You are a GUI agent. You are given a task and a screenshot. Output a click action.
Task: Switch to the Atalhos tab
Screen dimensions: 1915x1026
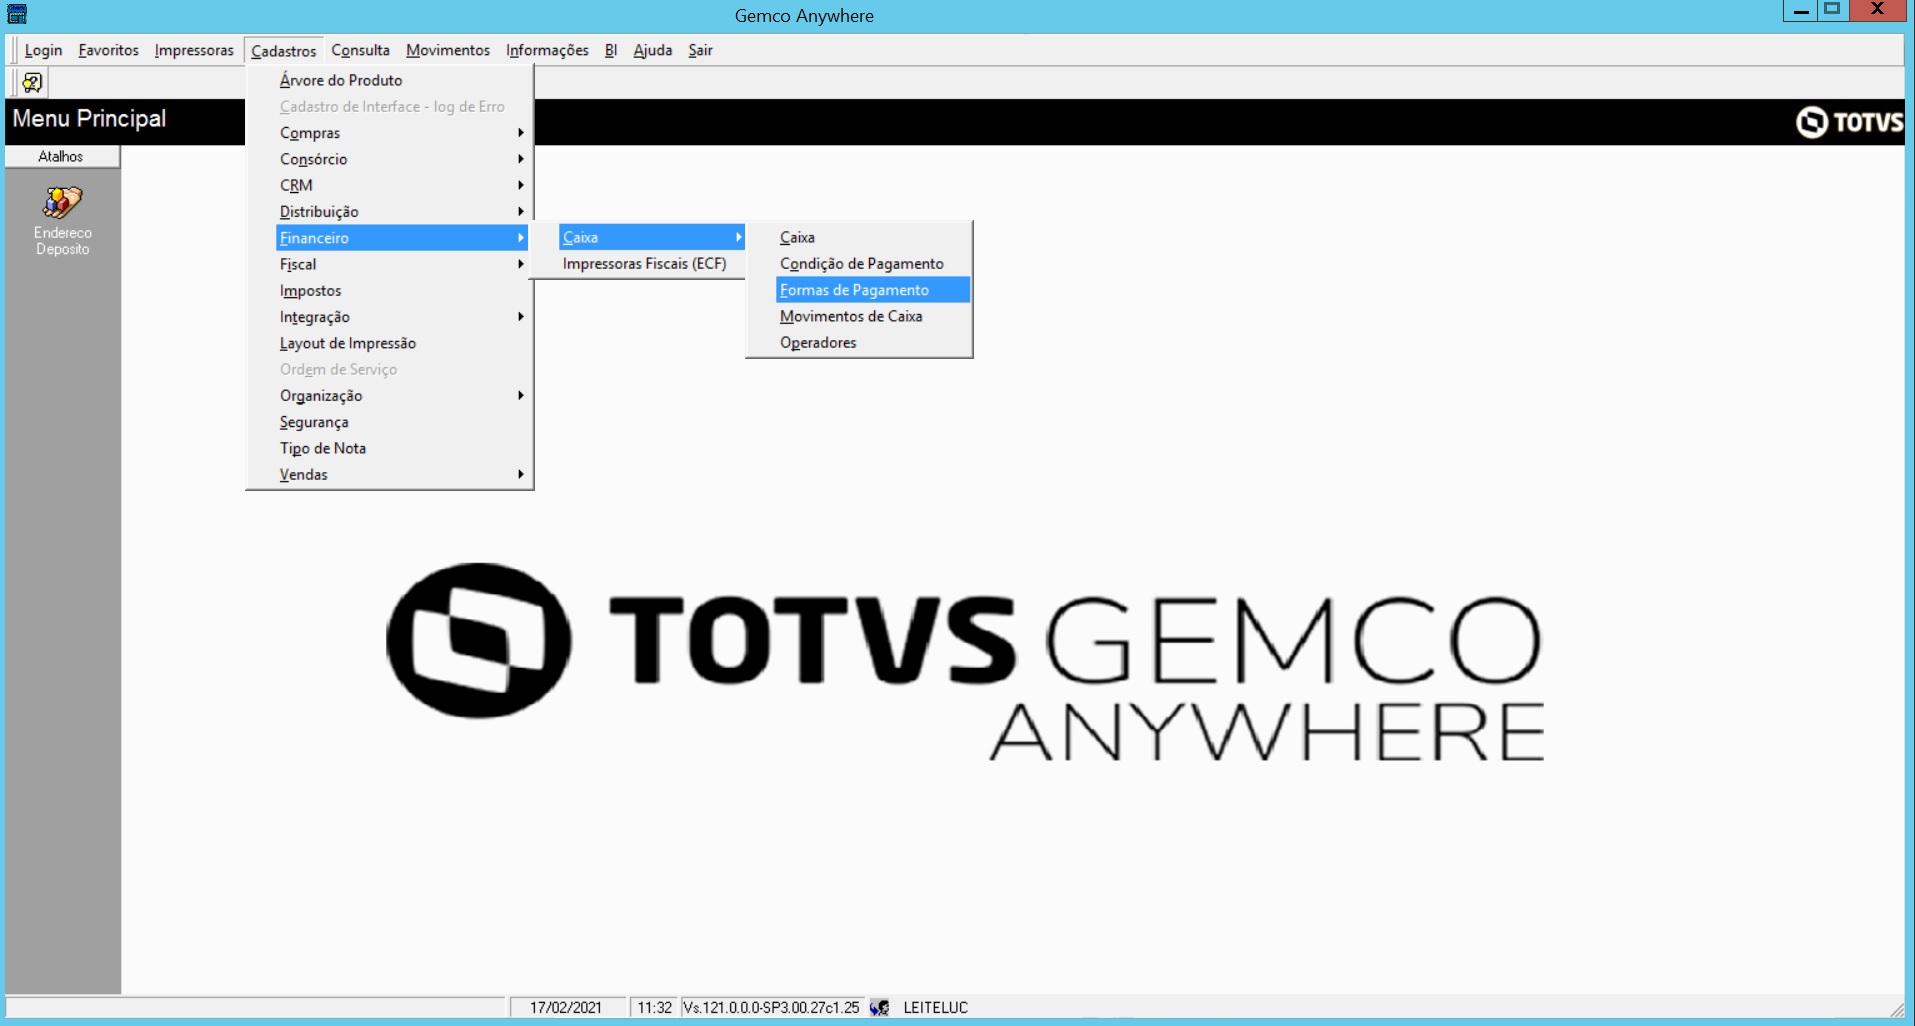[x=61, y=156]
